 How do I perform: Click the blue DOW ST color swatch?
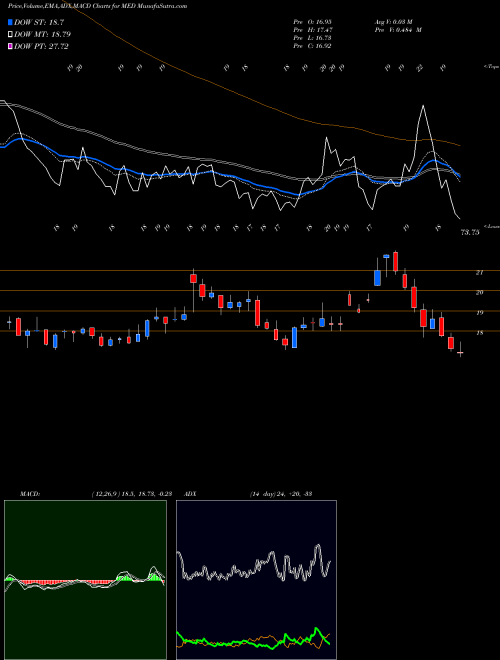click(x=10, y=22)
